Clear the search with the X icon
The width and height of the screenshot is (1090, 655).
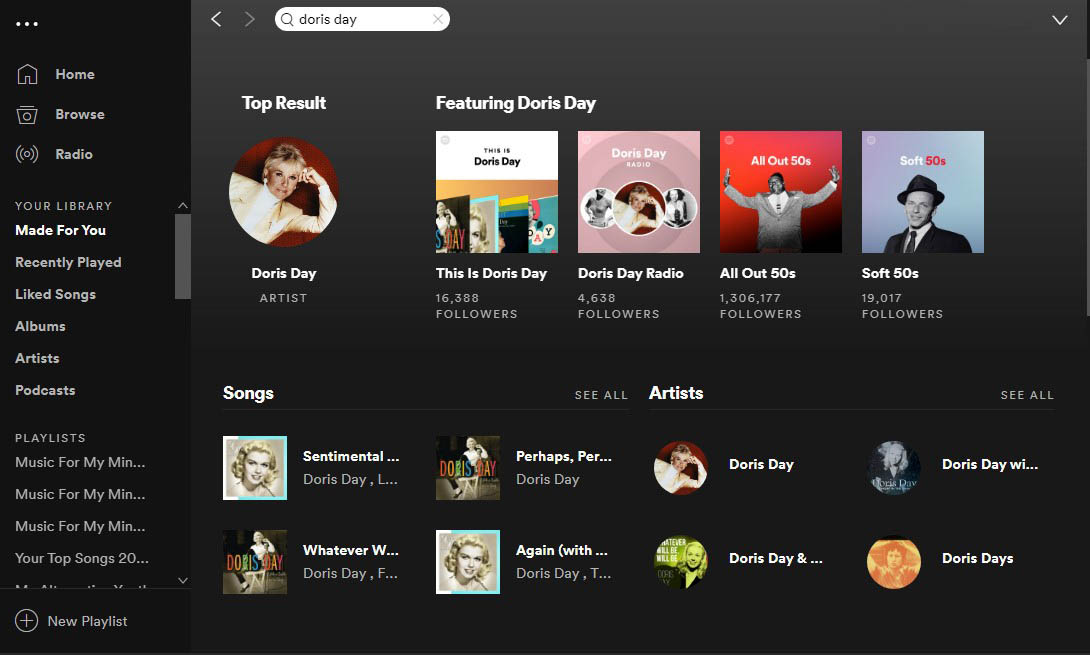(438, 19)
